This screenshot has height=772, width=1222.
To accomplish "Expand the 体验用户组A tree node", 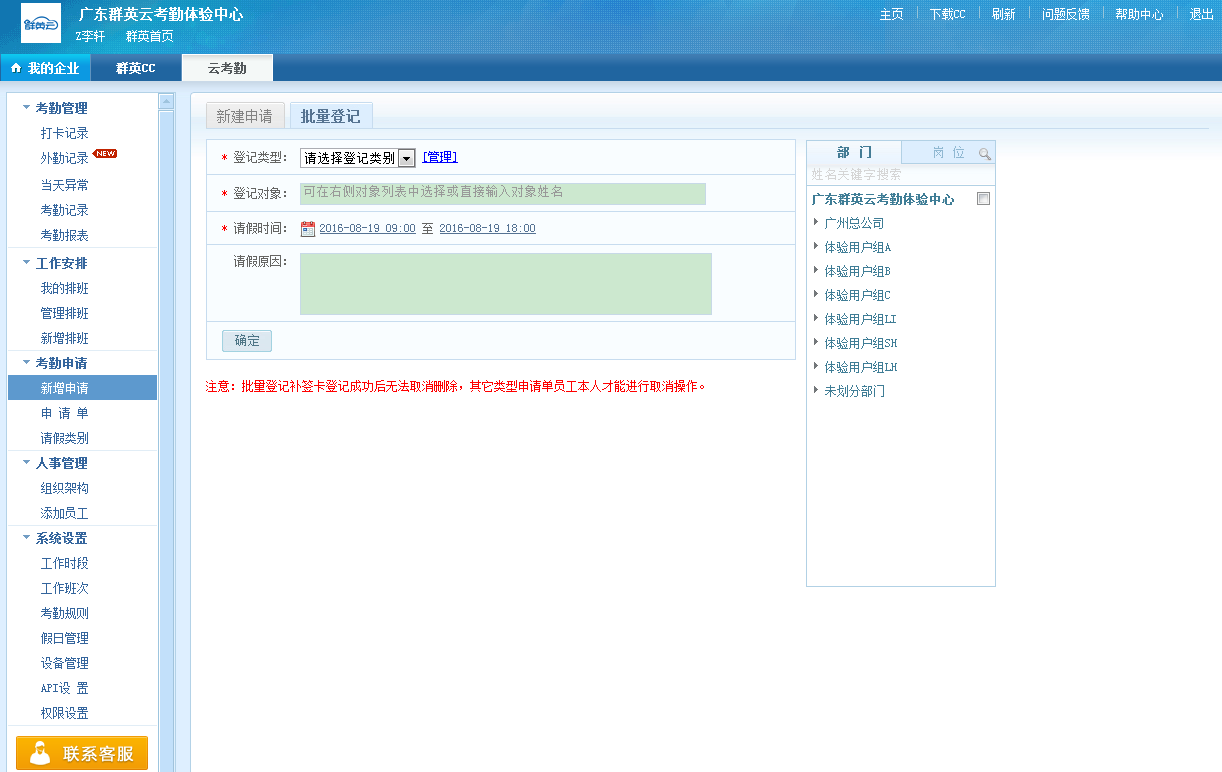I will pyautogui.click(x=816, y=246).
